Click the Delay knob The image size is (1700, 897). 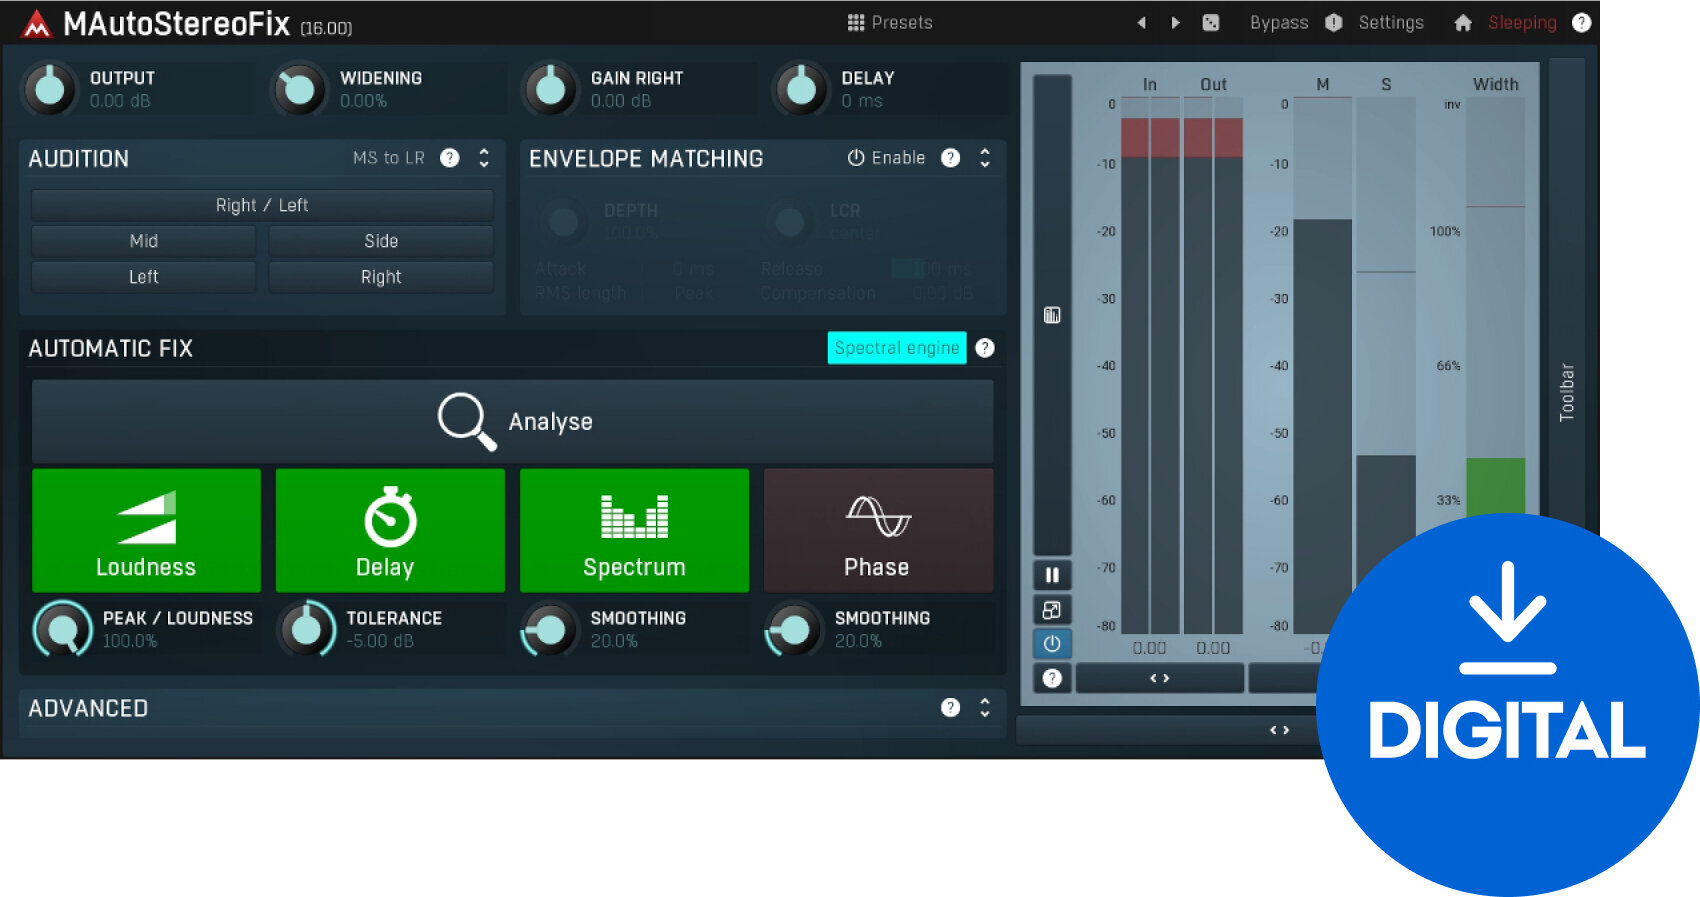coord(801,89)
